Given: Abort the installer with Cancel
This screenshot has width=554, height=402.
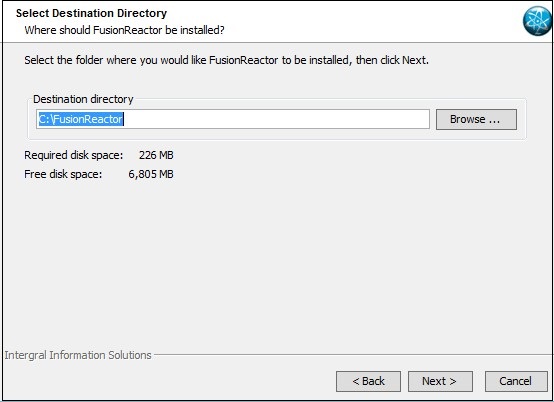Looking at the screenshot, I should tap(515, 381).
